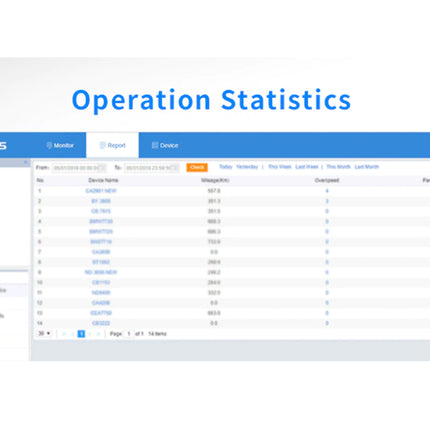
Task: Click the overspeed count in row 2
Action: 327,201
